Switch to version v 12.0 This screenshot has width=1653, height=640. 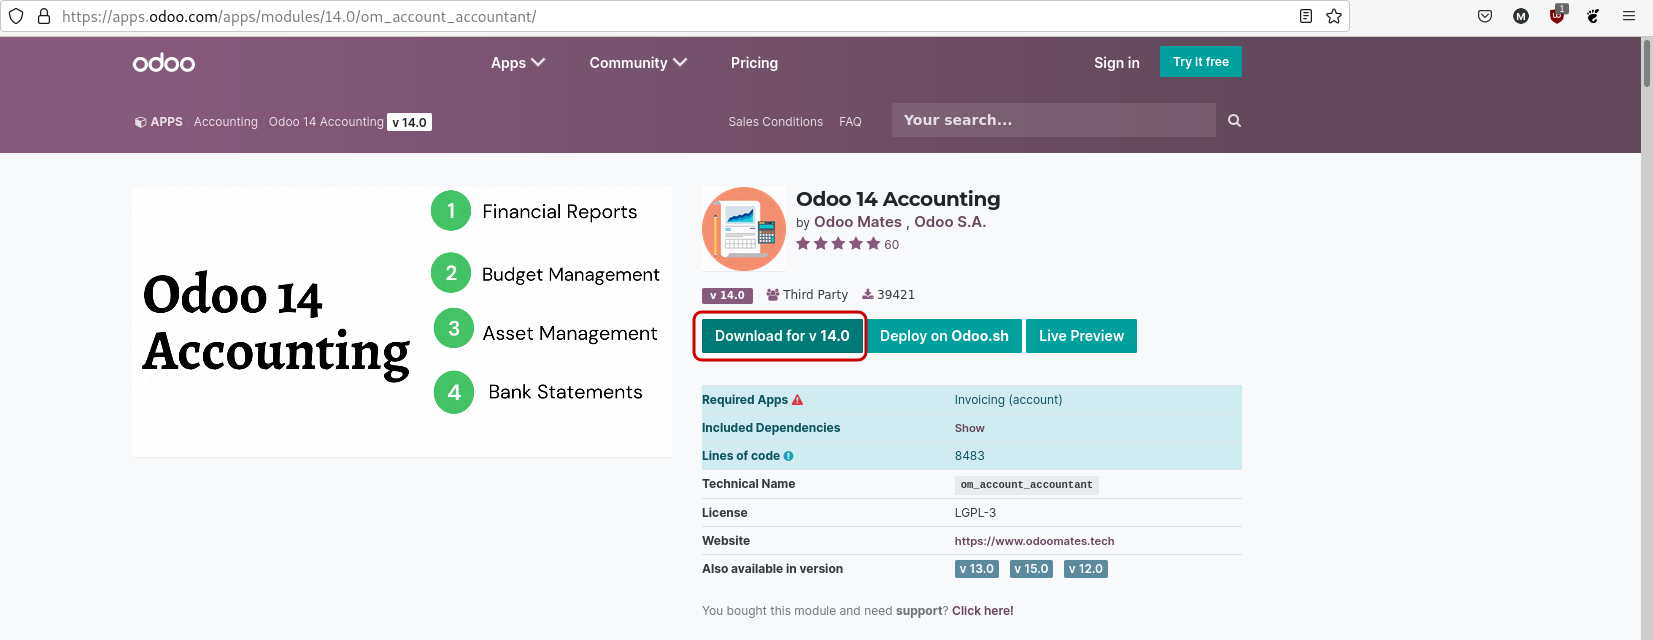coord(1086,569)
